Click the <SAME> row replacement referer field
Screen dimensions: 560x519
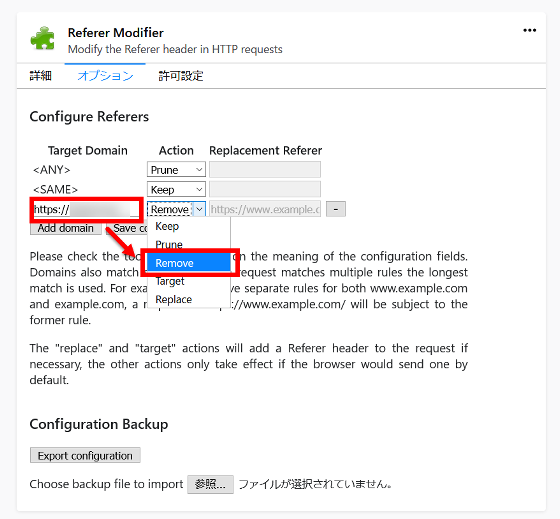tap(265, 189)
